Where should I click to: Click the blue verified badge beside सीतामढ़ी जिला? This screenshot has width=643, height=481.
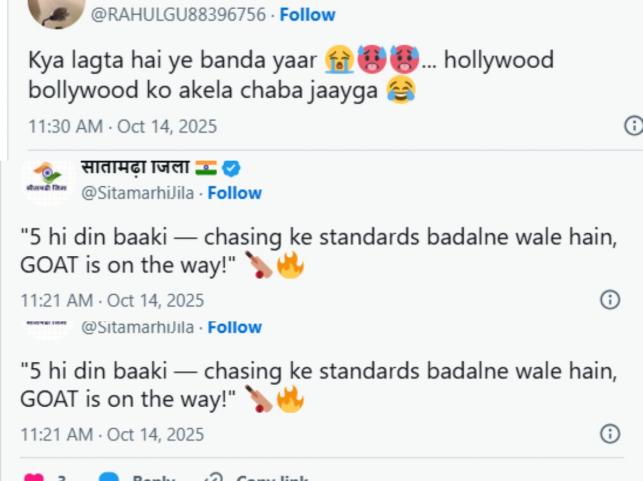233,168
